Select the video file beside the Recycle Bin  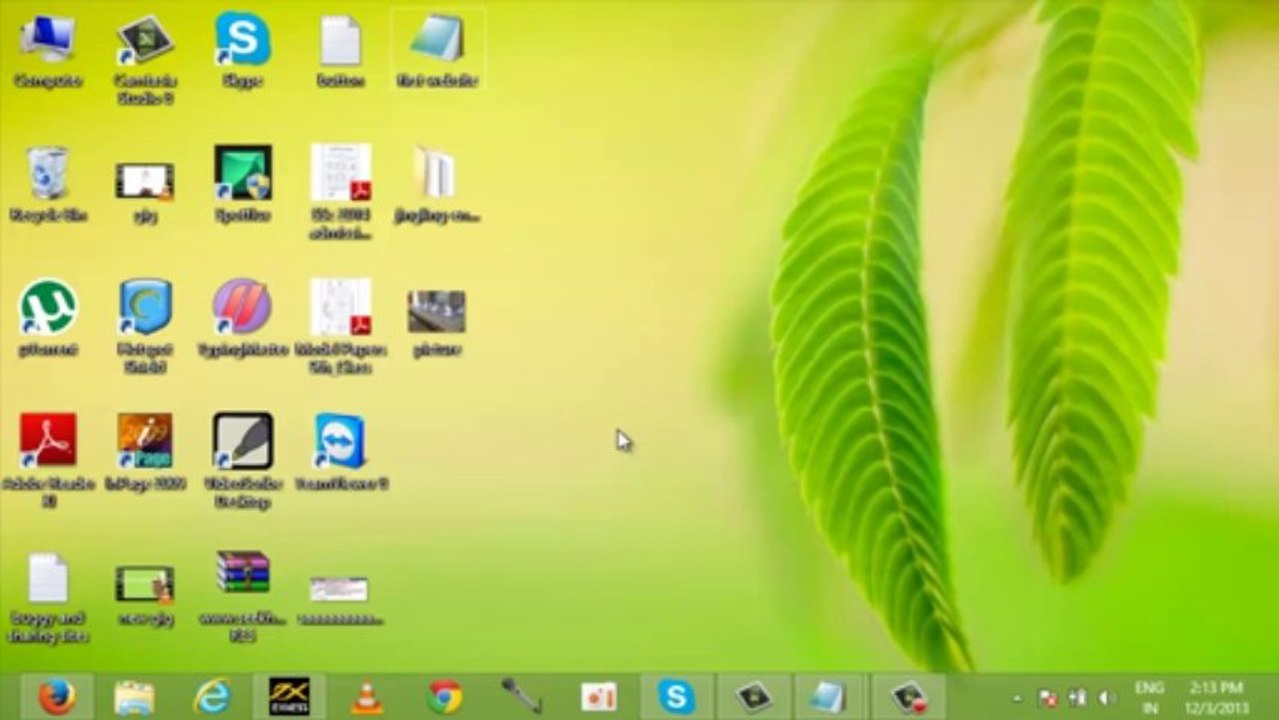click(145, 190)
